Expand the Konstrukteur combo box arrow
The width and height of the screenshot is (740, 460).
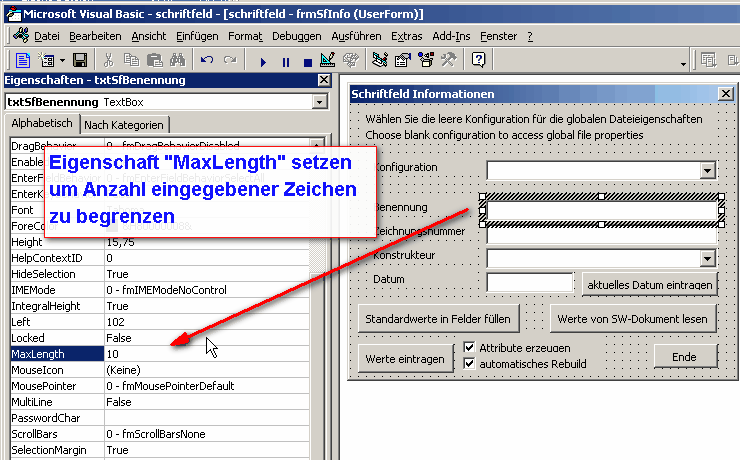(707, 259)
